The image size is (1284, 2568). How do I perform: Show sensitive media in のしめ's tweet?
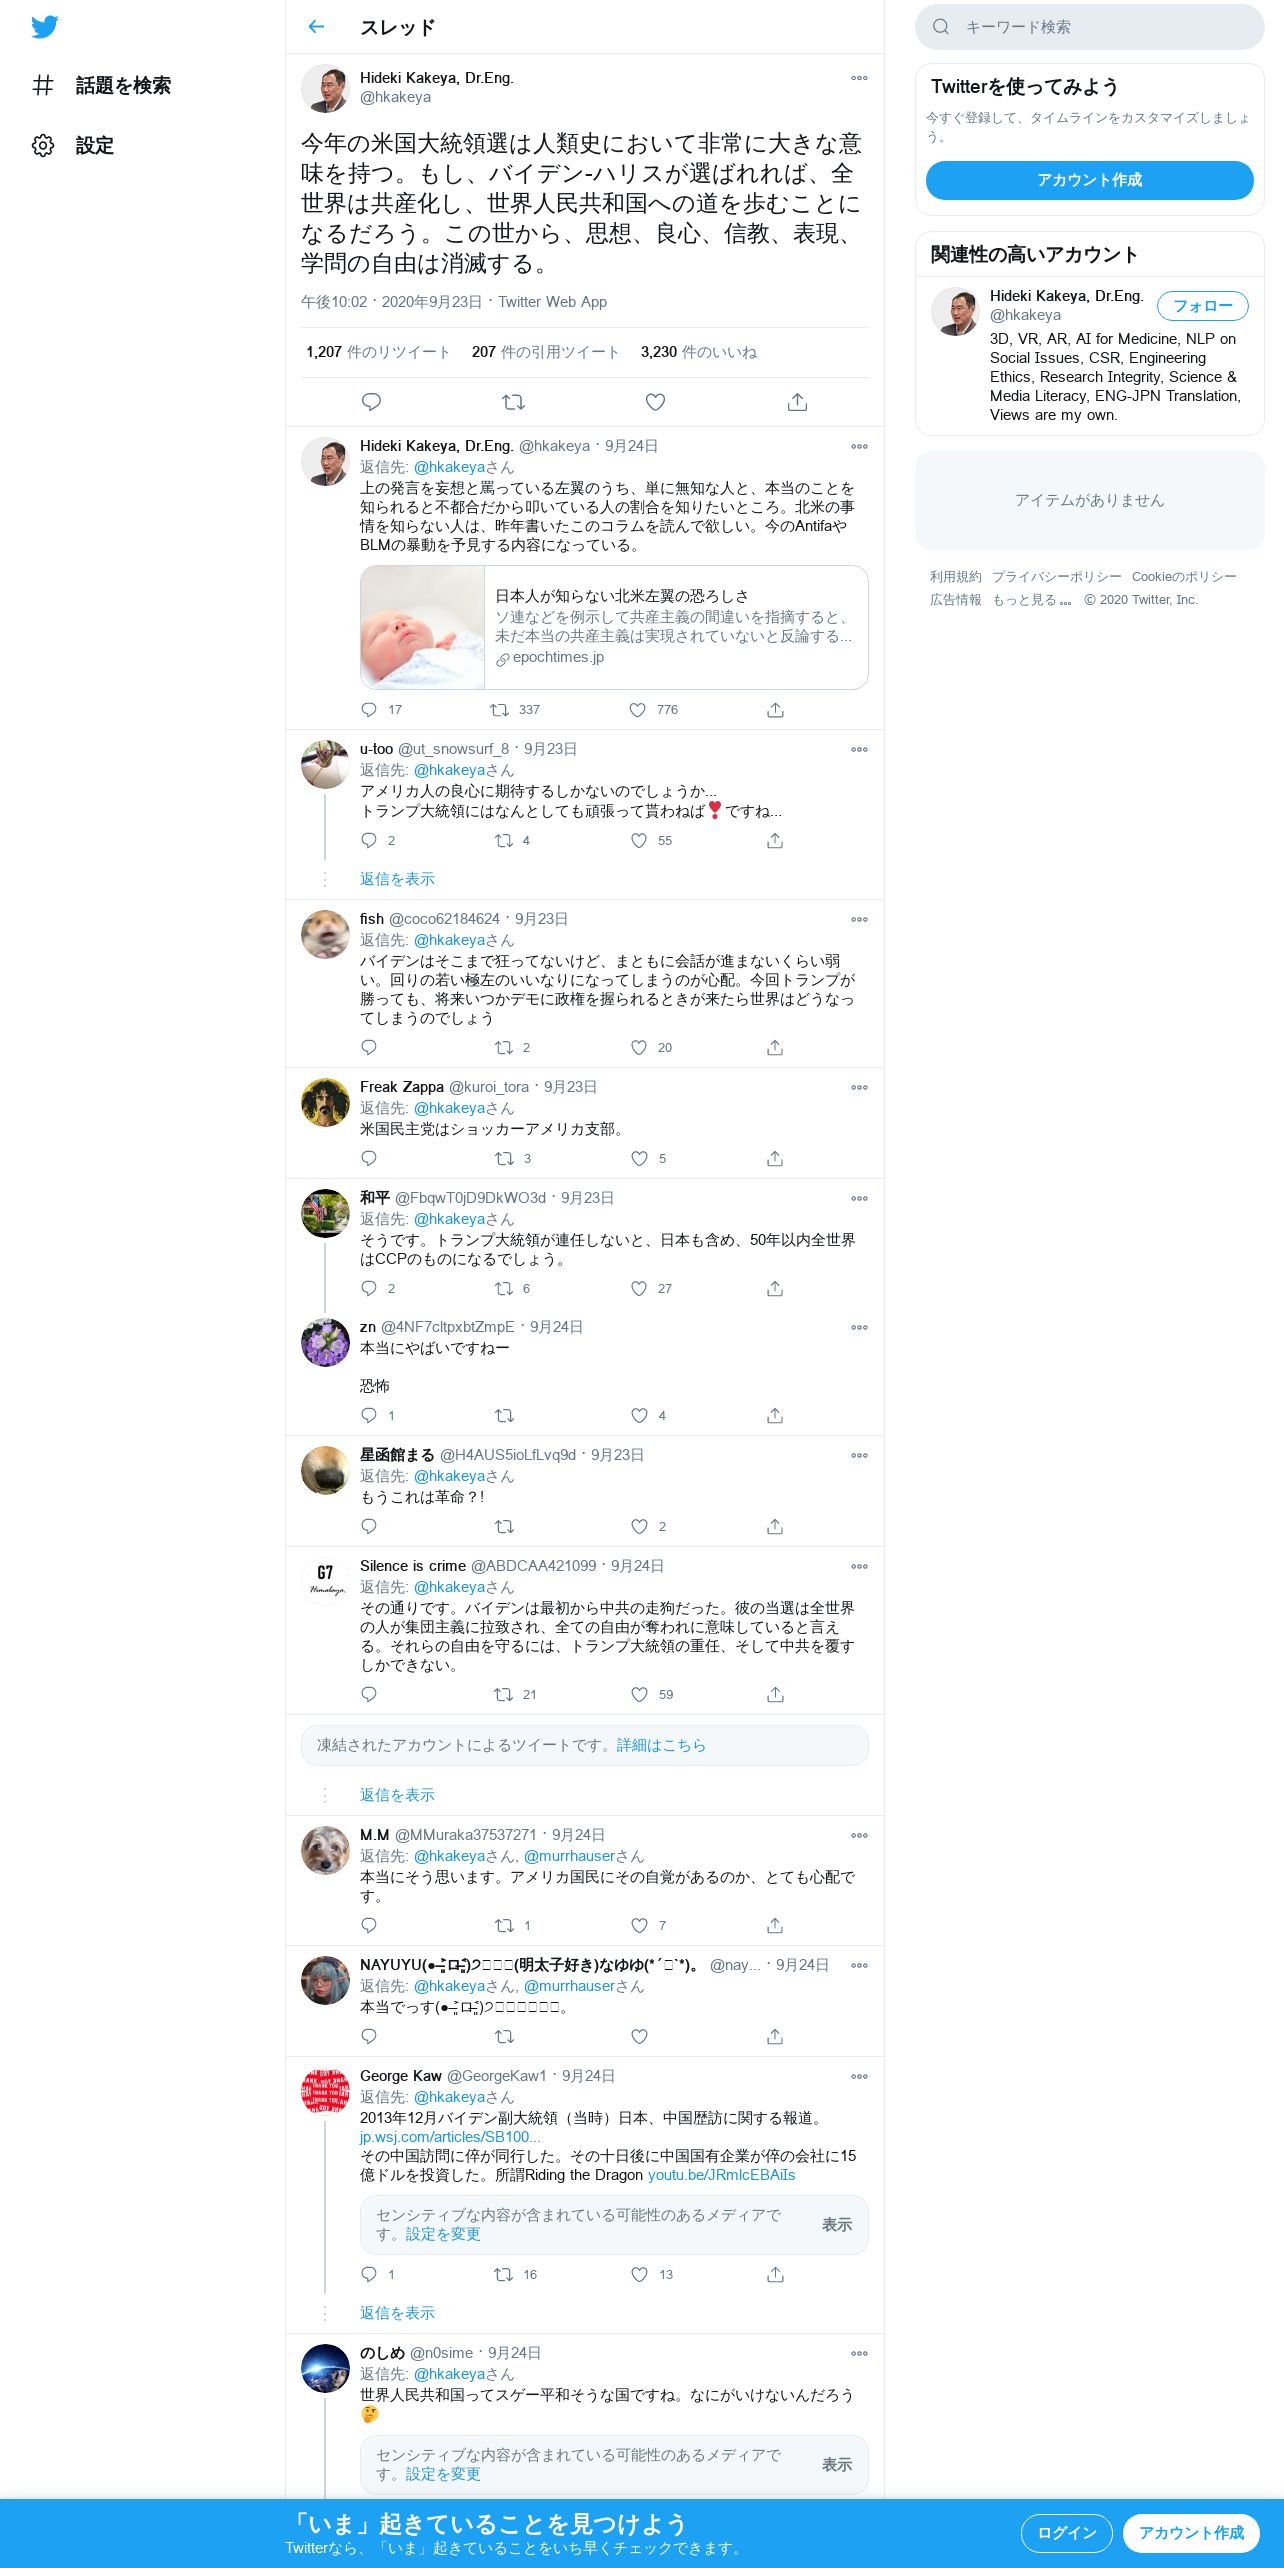837,2465
